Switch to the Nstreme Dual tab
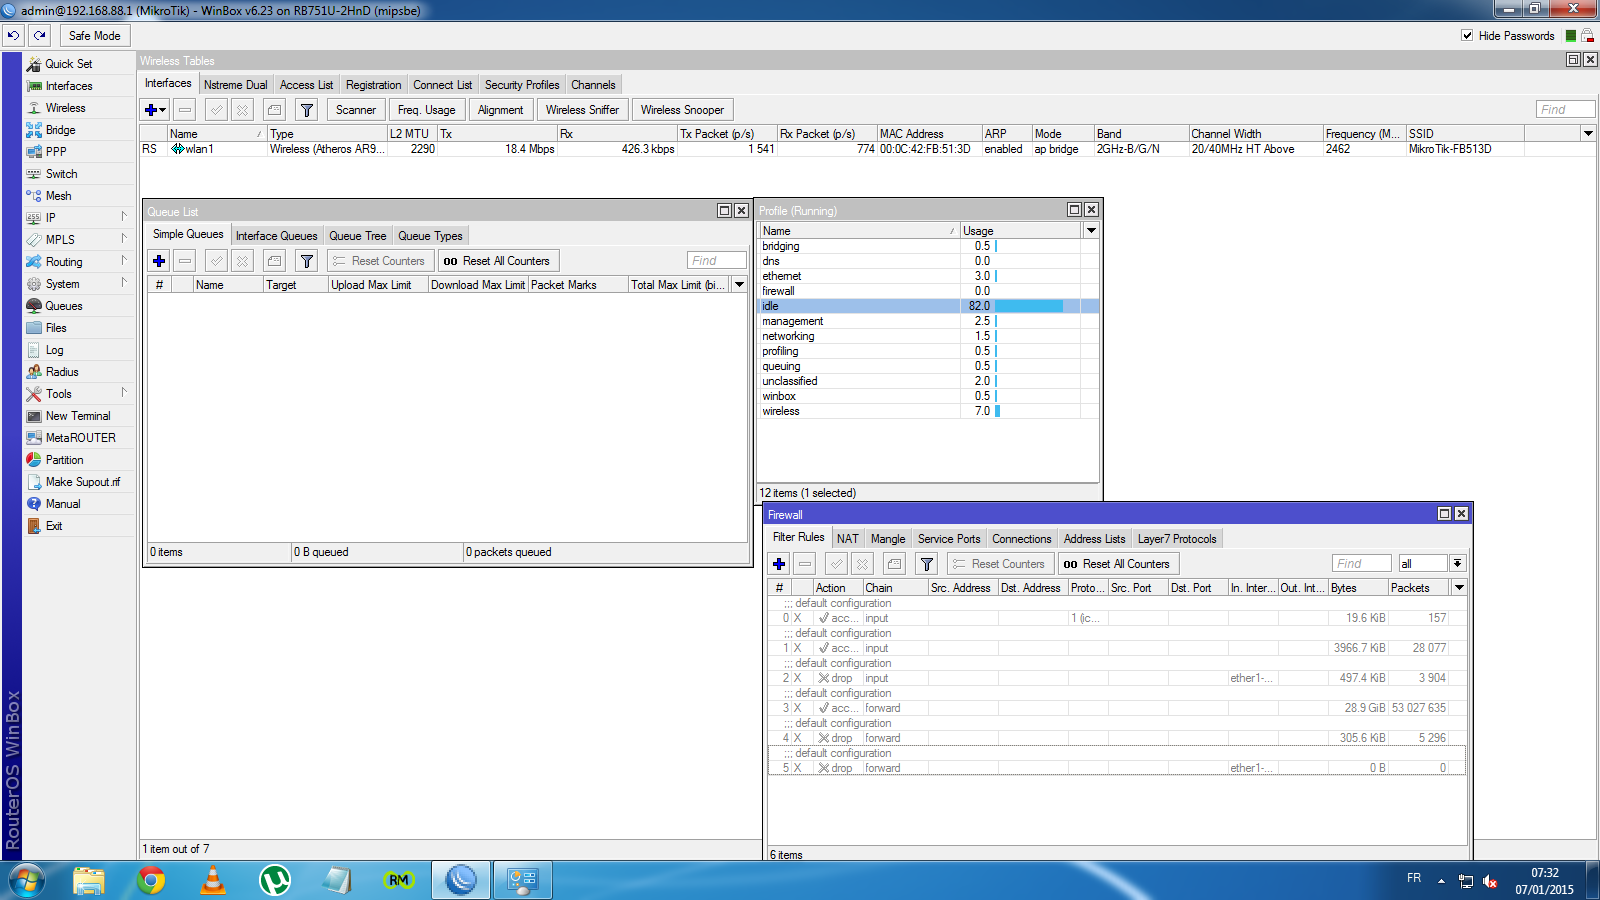This screenshot has height=900, width=1600. pos(236,85)
